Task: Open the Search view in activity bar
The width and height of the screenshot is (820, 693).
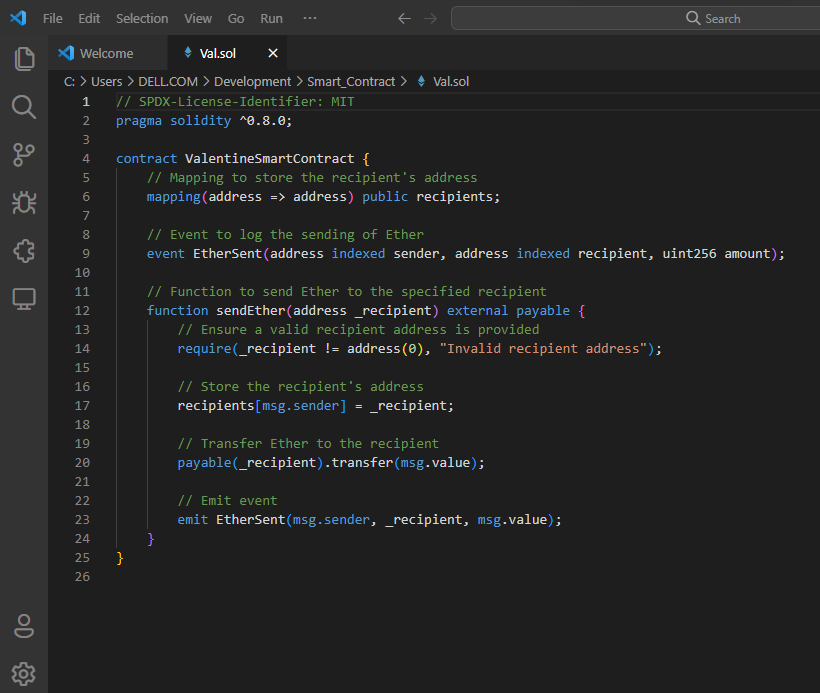Action: pos(24,107)
